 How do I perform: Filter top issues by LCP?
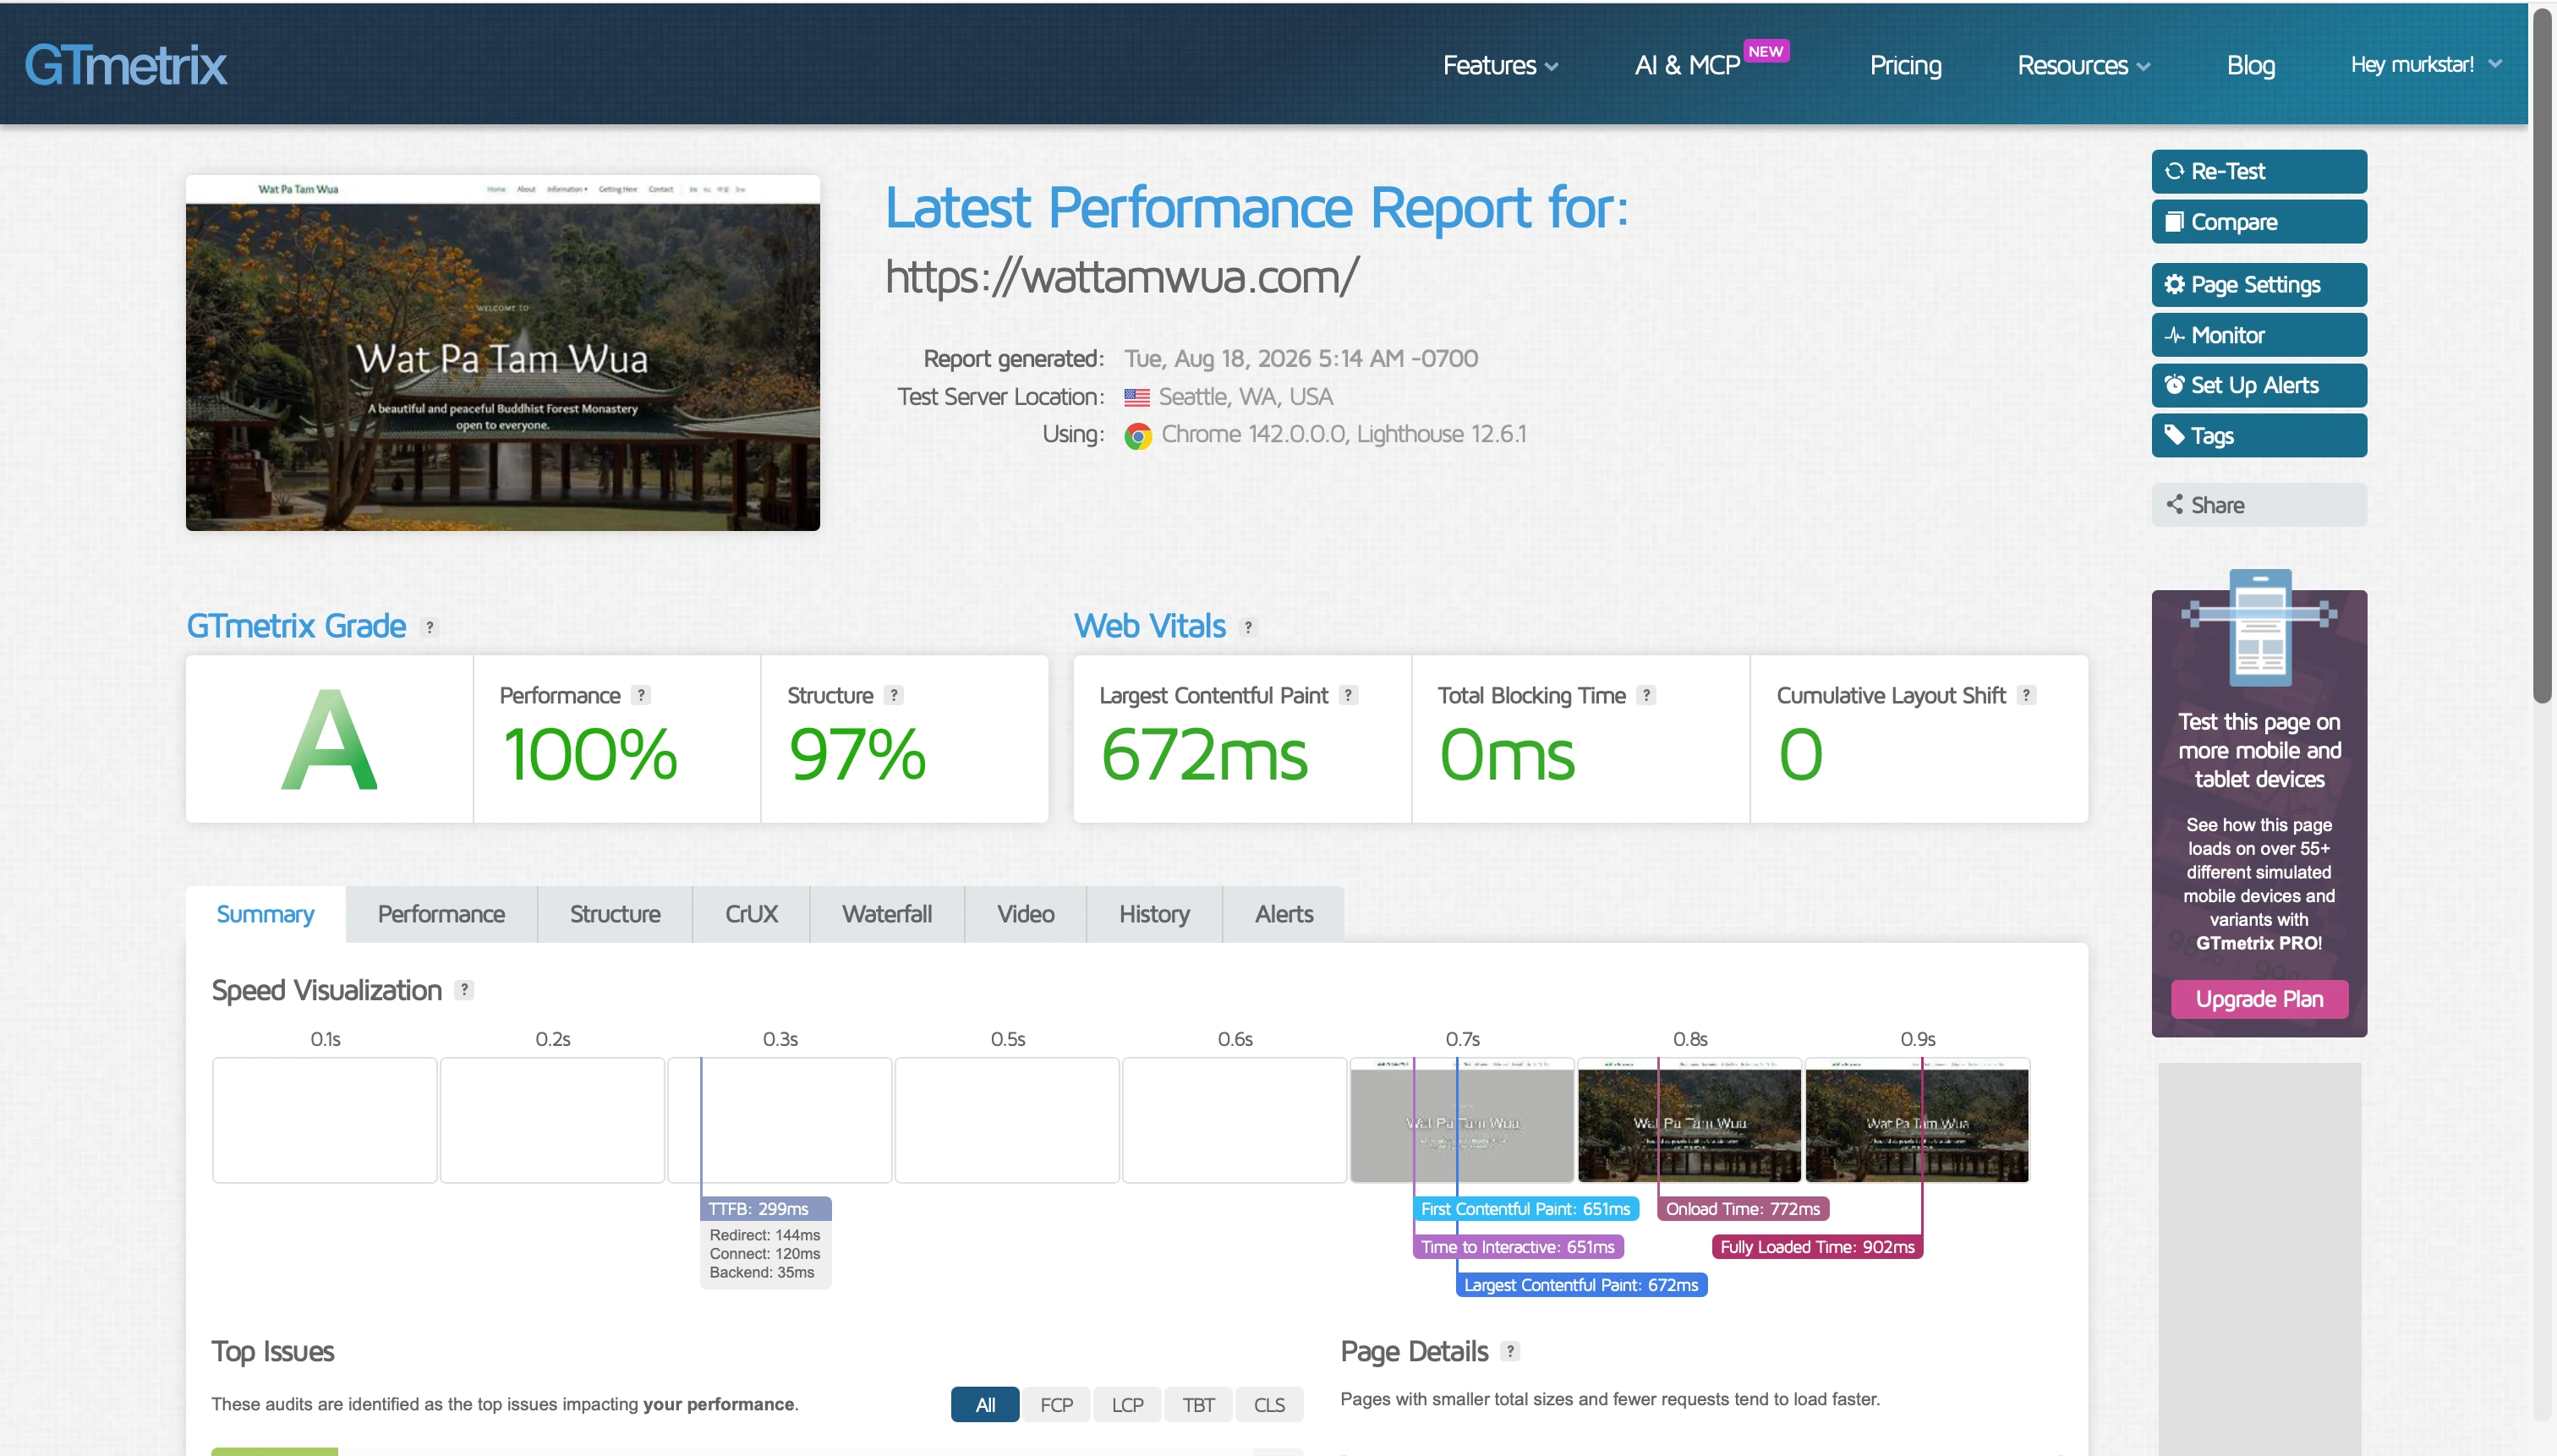pyautogui.click(x=1127, y=1404)
